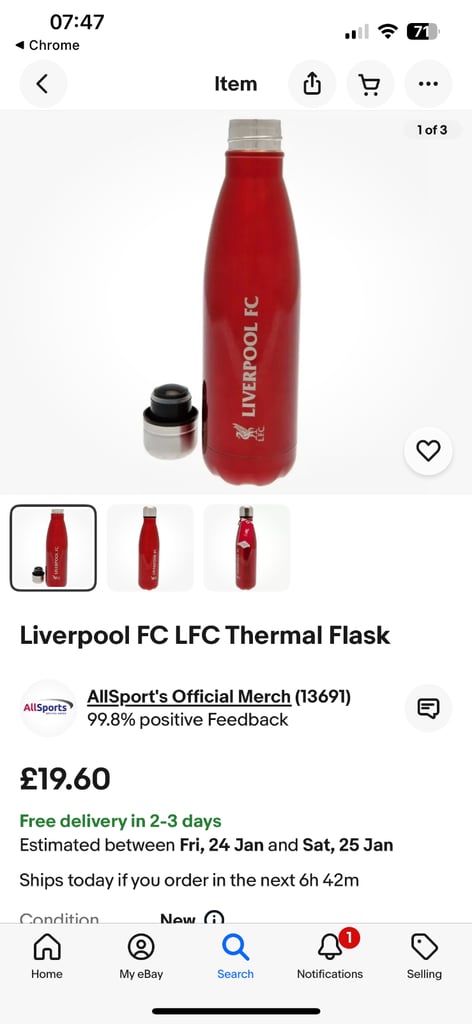Select the third packaged flask thumbnail
Screen dimensions: 472x1024
(246, 548)
